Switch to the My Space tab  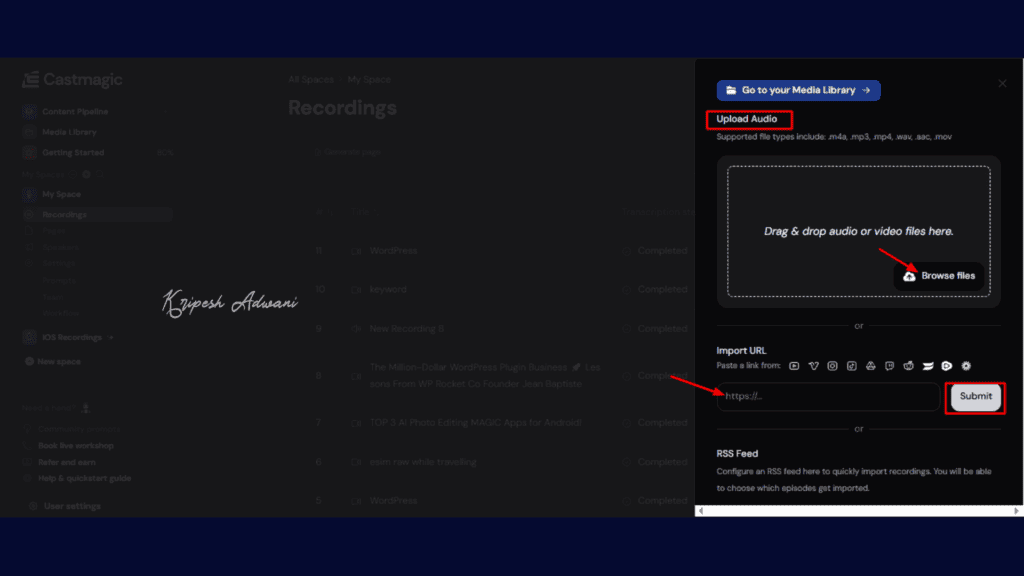369,79
